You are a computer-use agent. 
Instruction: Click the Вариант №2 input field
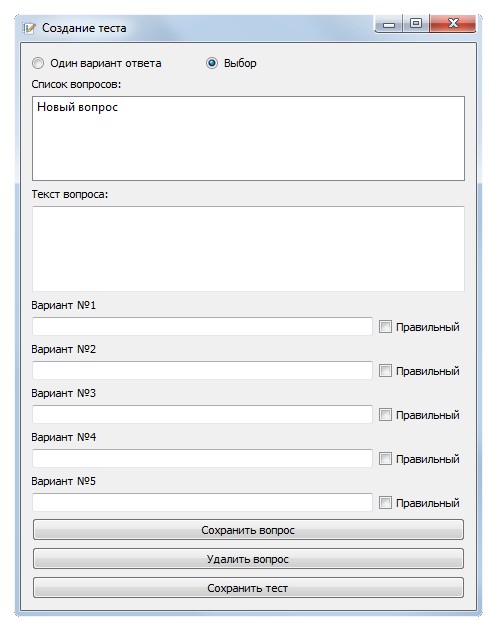tap(202, 371)
